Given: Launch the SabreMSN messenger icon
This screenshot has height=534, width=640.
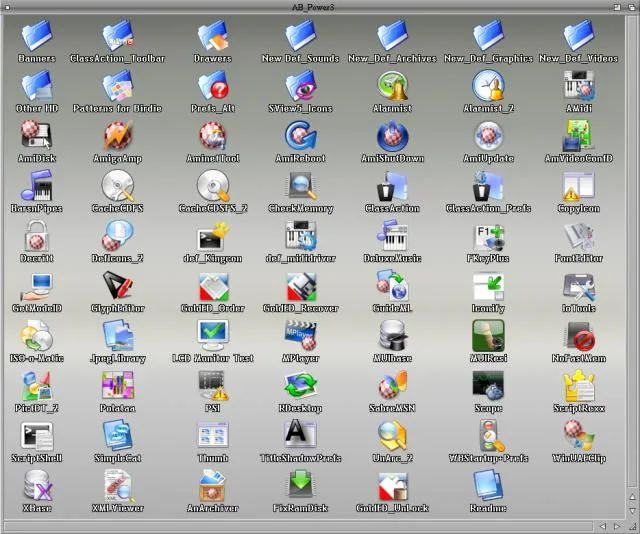Looking at the screenshot, I should pyautogui.click(x=391, y=385).
